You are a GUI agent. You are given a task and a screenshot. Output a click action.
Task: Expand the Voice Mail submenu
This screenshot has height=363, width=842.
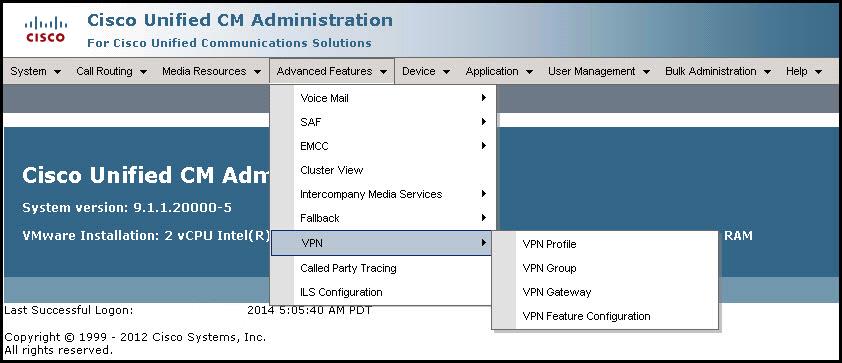click(381, 98)
